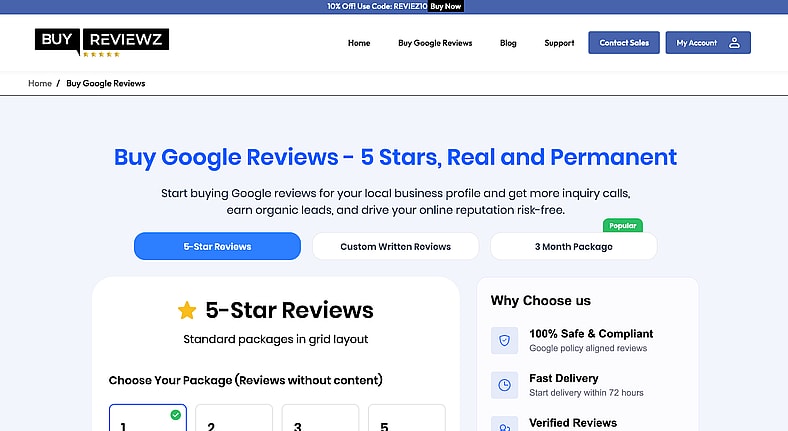Click the user profile icon in My Account

click(734, 43)
